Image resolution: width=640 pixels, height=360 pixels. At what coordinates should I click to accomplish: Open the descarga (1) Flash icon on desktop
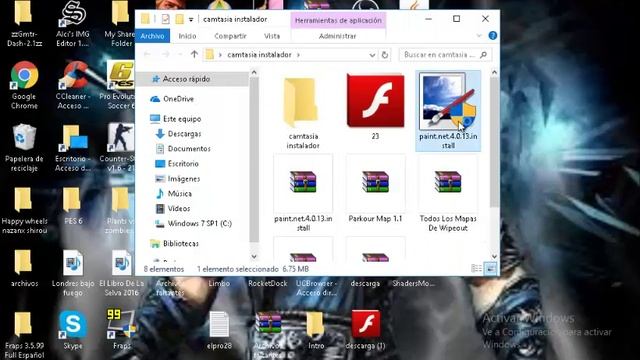[365, 330]
